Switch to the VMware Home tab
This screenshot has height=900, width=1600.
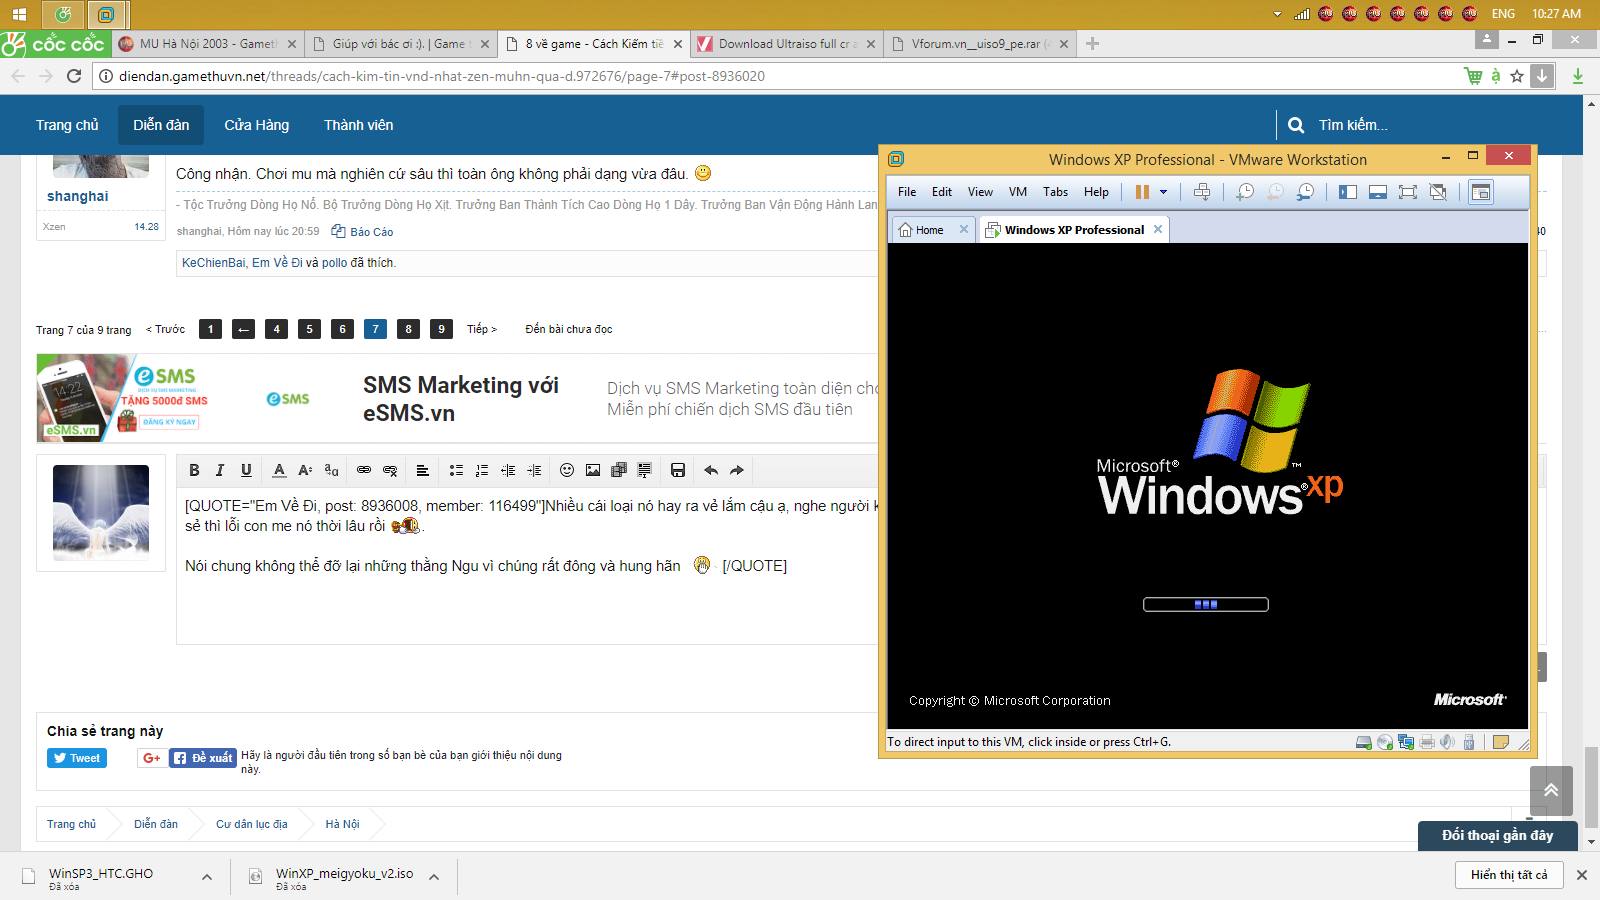(x=929, y=230)
